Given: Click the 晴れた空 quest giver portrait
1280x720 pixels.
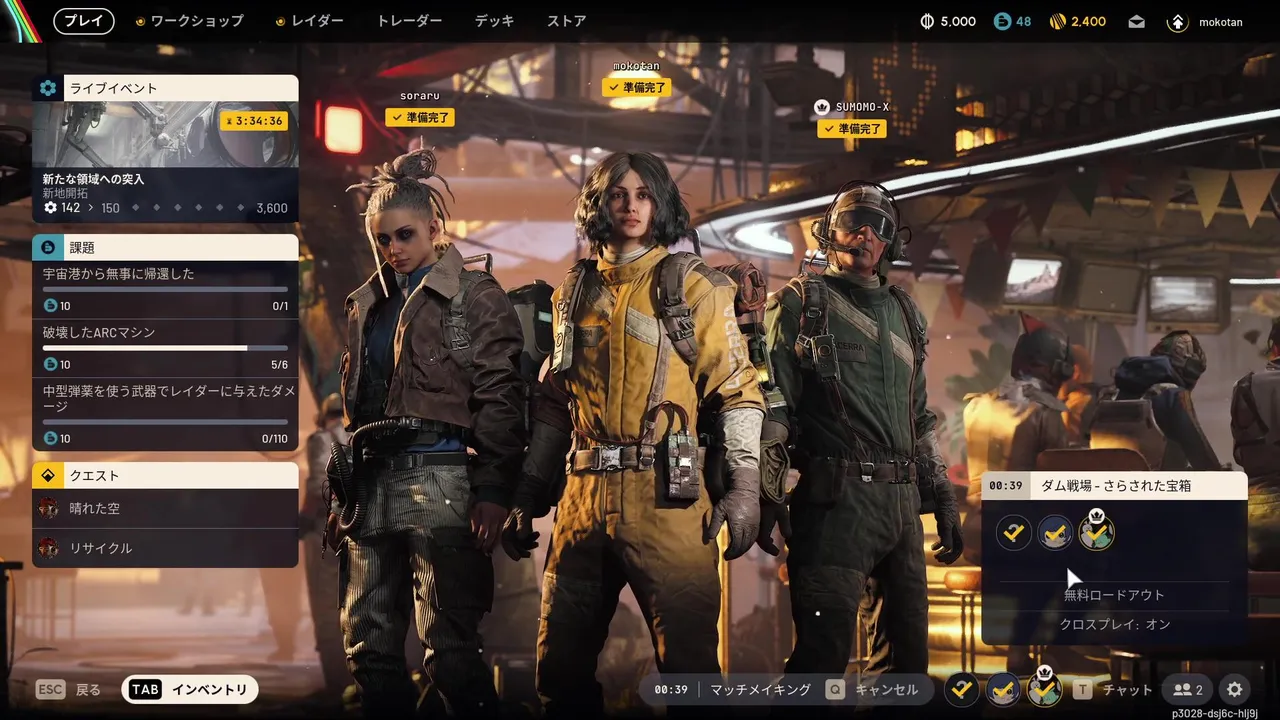Looking at the screenshot, I should tap(49, 508).
